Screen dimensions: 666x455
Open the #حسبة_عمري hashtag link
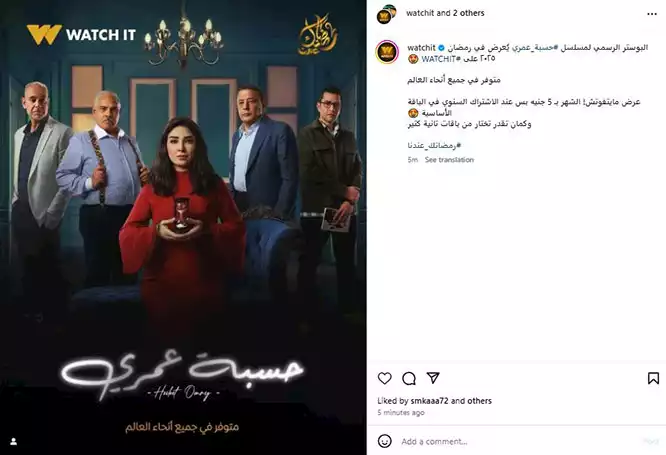click(534, 48)
